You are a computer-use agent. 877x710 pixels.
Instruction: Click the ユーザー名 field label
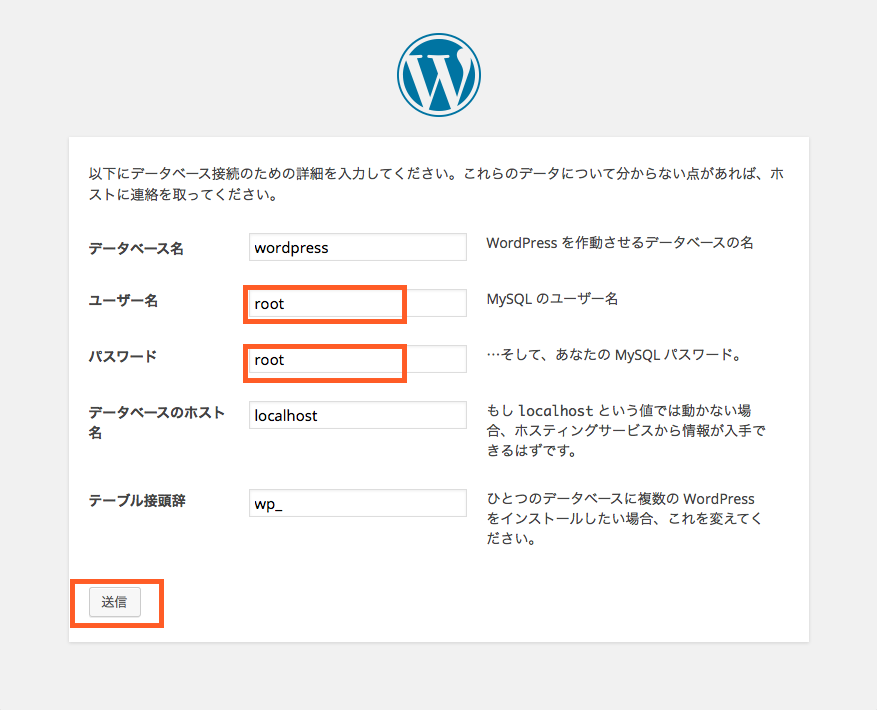[123, 300]
